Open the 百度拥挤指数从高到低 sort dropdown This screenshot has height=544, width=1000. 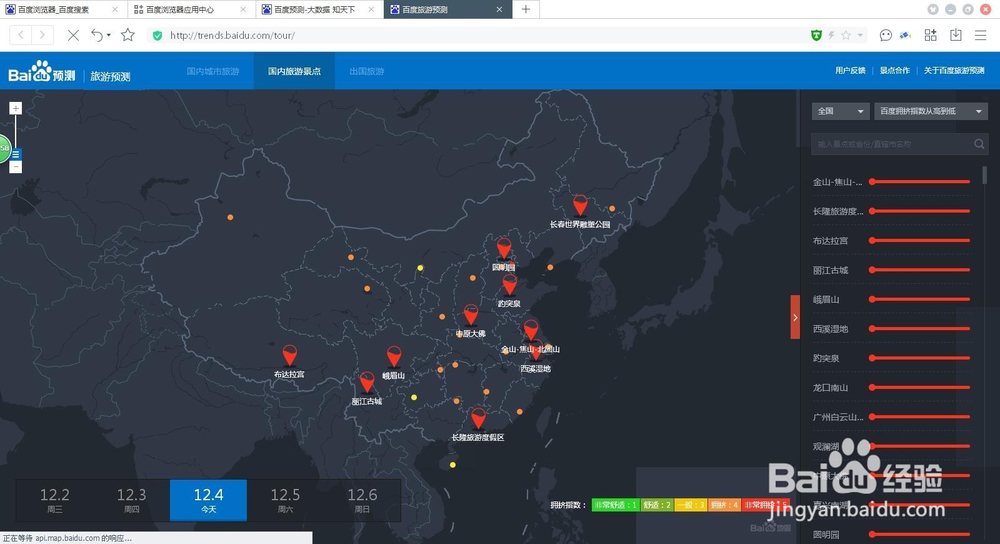point(931,111)
